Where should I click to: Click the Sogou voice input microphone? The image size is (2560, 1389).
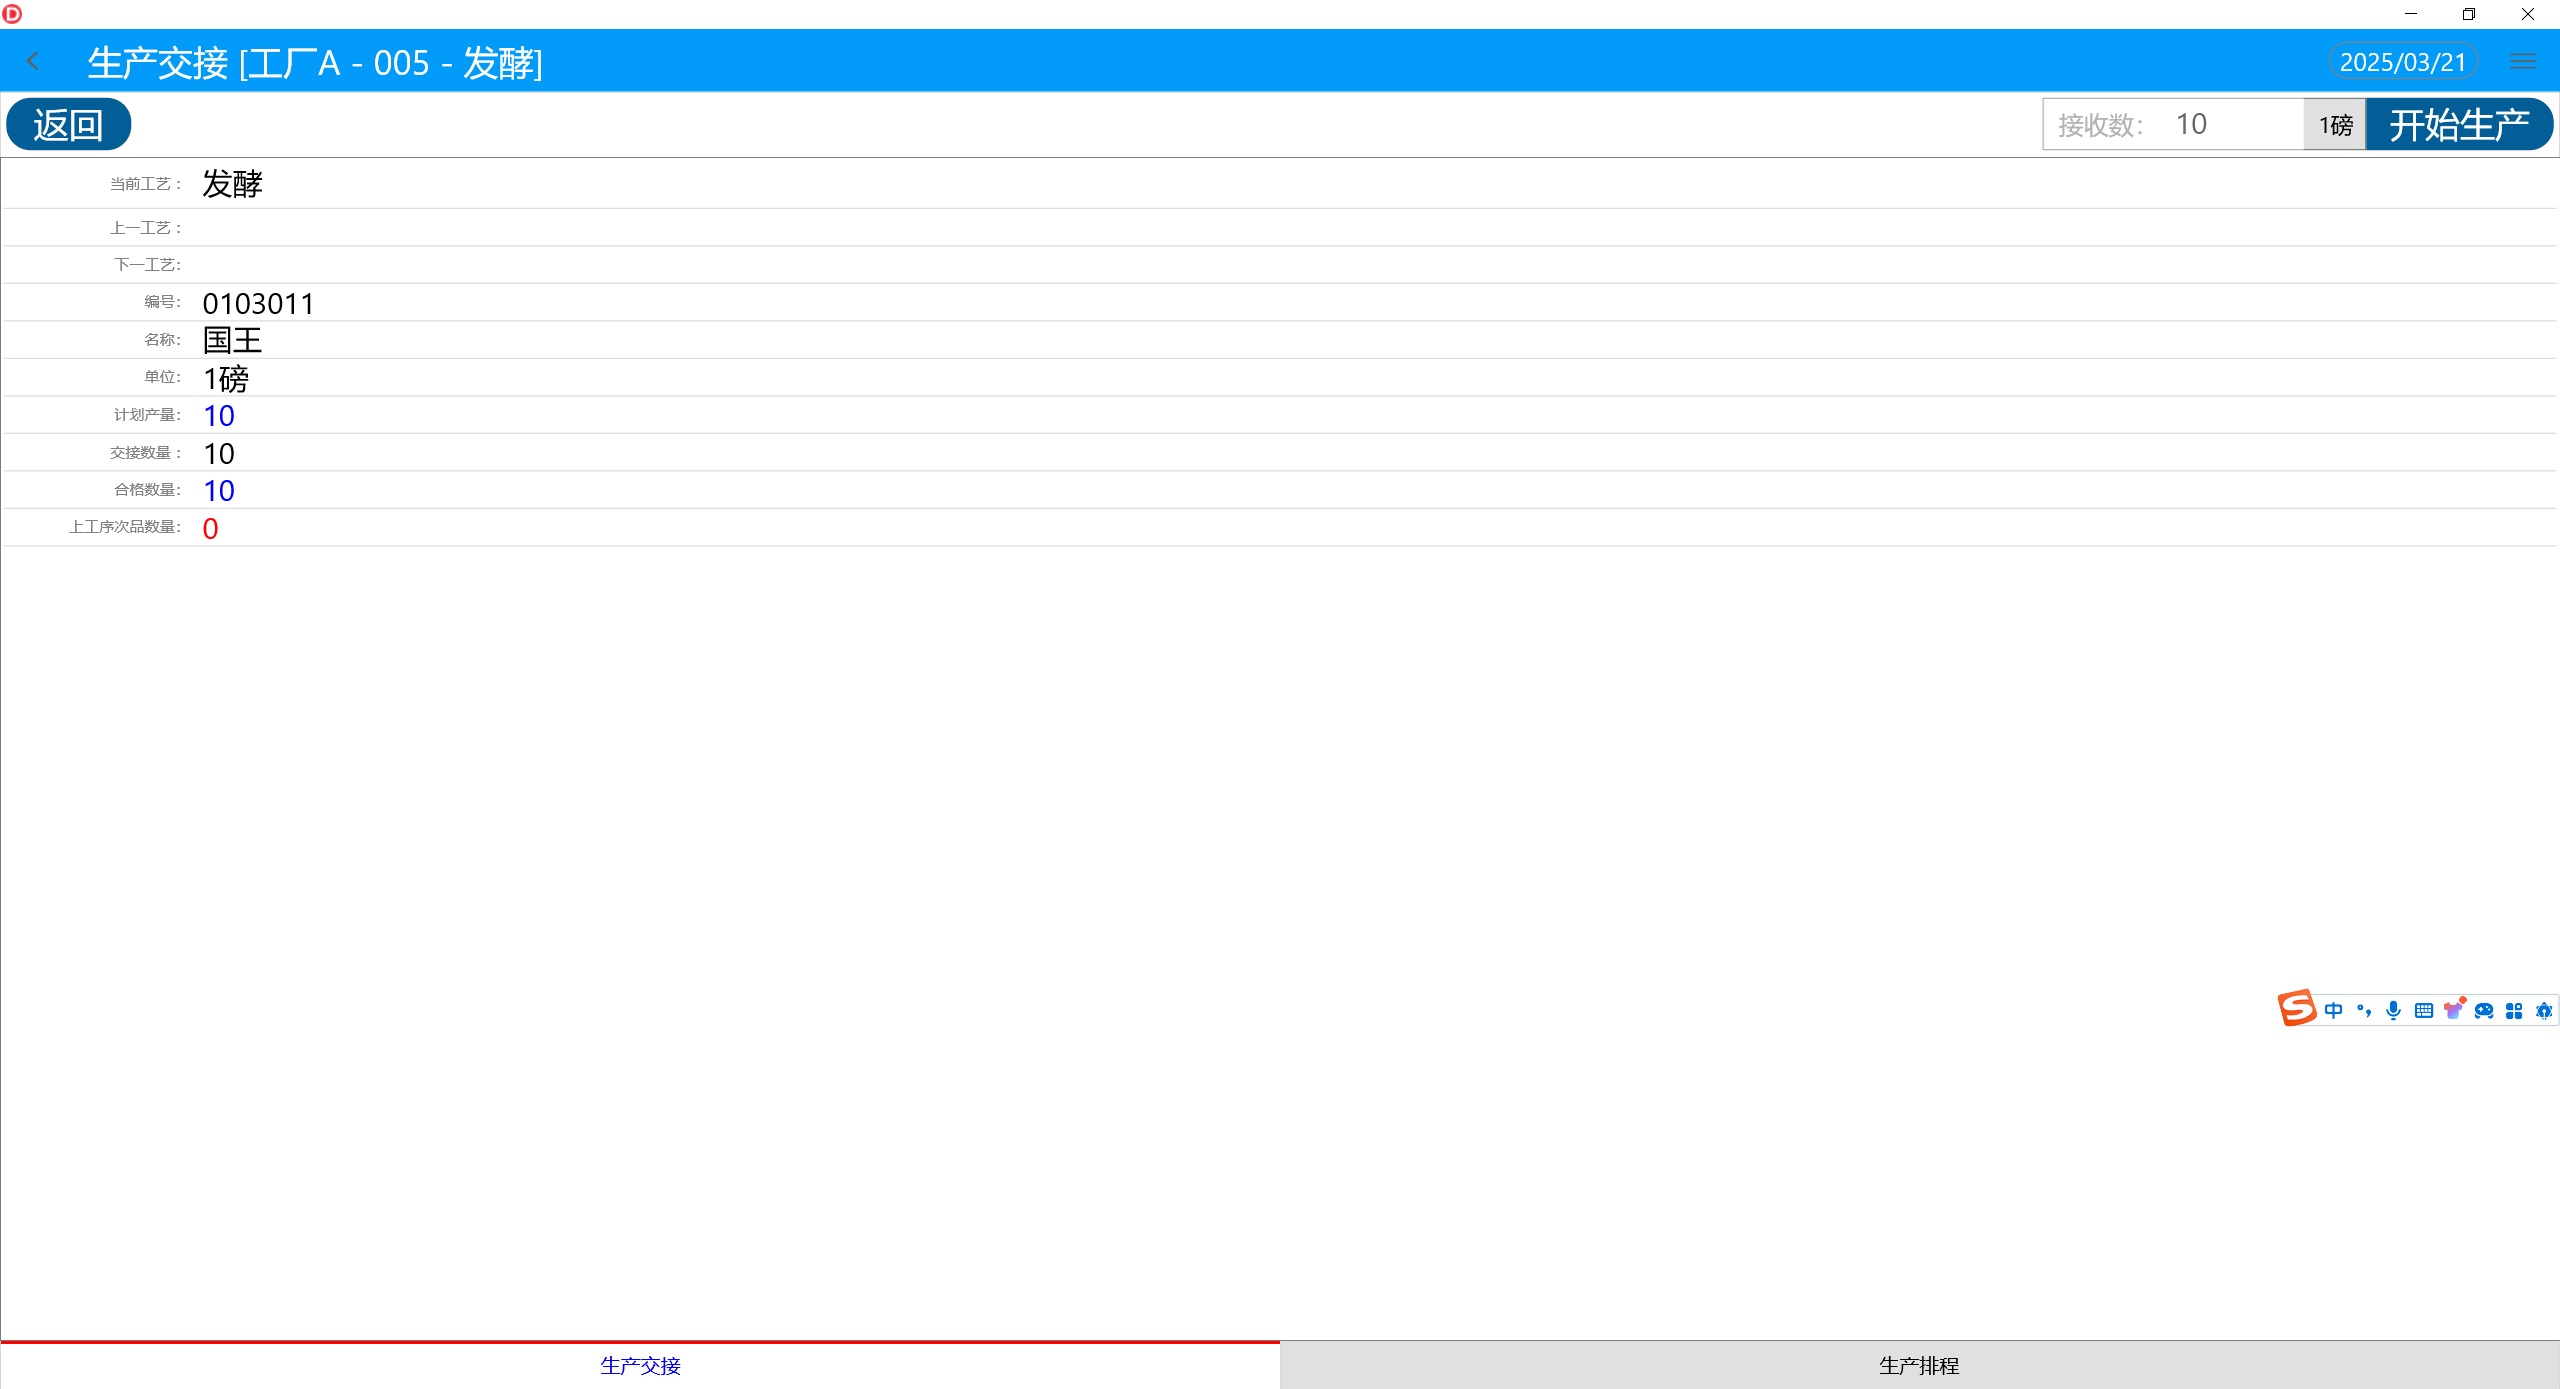coord(2393,1011)
